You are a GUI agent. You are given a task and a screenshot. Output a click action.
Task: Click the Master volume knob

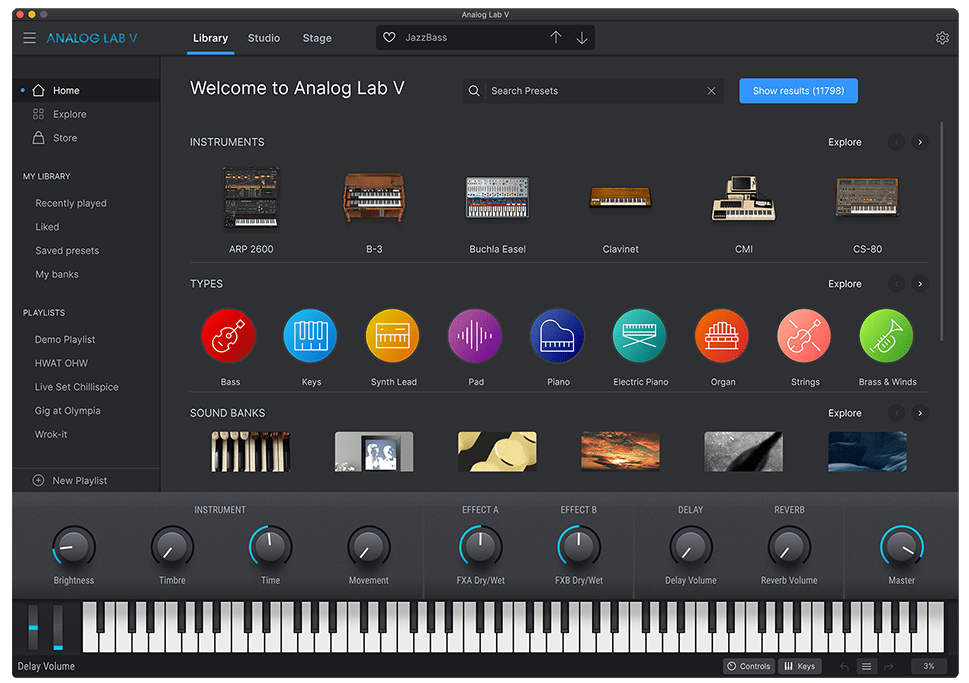click(x=901, y=547)
